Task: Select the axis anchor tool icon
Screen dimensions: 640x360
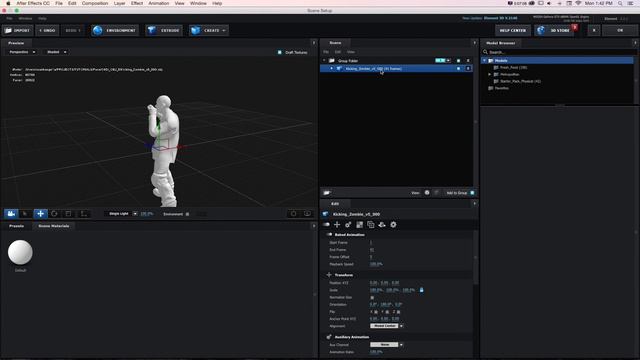Action: [83, 213]
